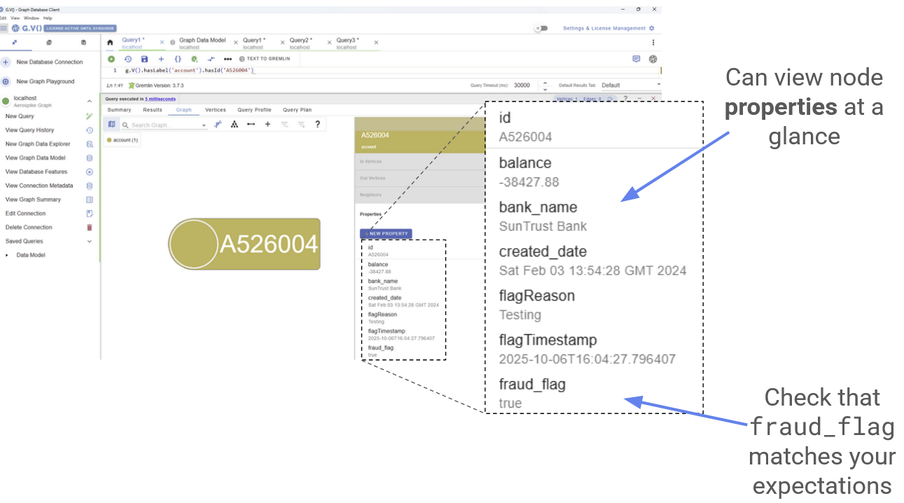Click the Search Graph input field
This screenshot has height=503, width=904.
[166, 125]
